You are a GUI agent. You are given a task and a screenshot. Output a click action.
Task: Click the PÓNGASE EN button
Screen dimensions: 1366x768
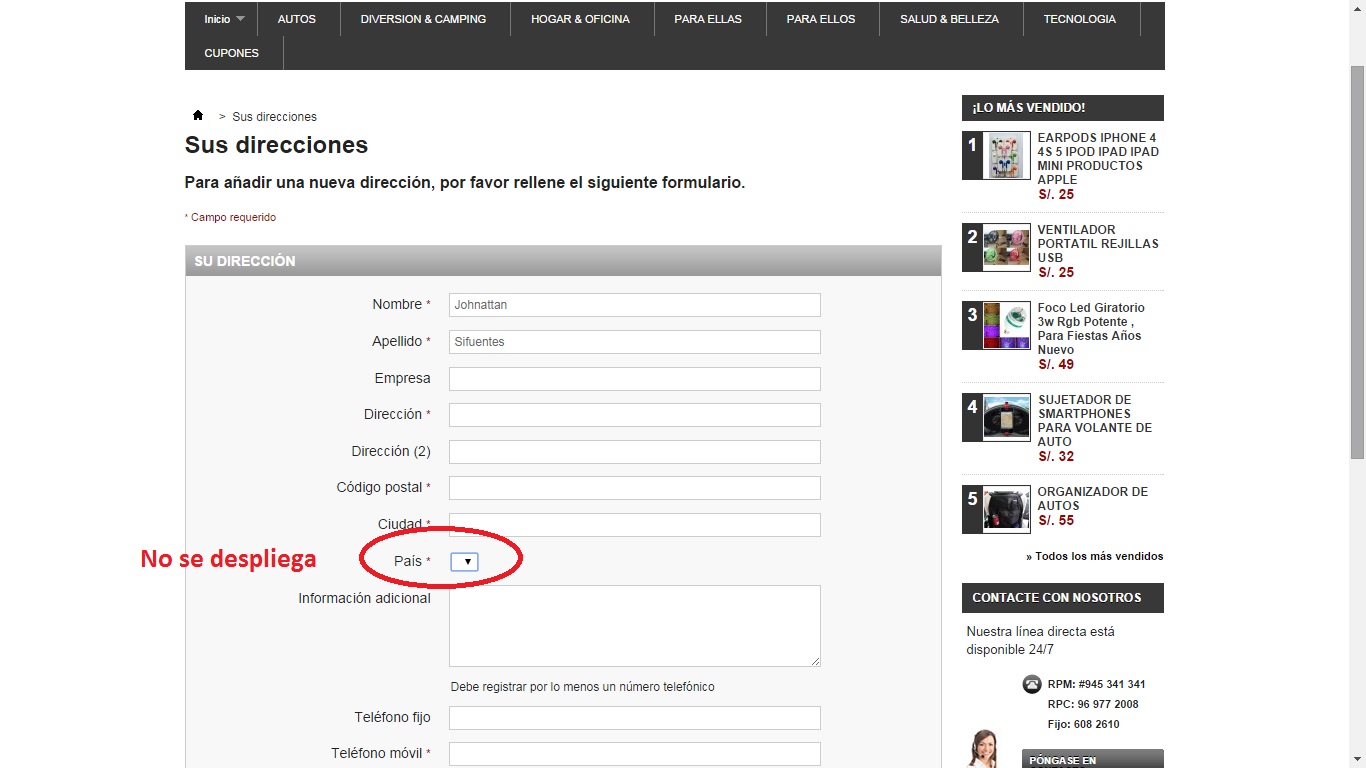pos(1093,759)
